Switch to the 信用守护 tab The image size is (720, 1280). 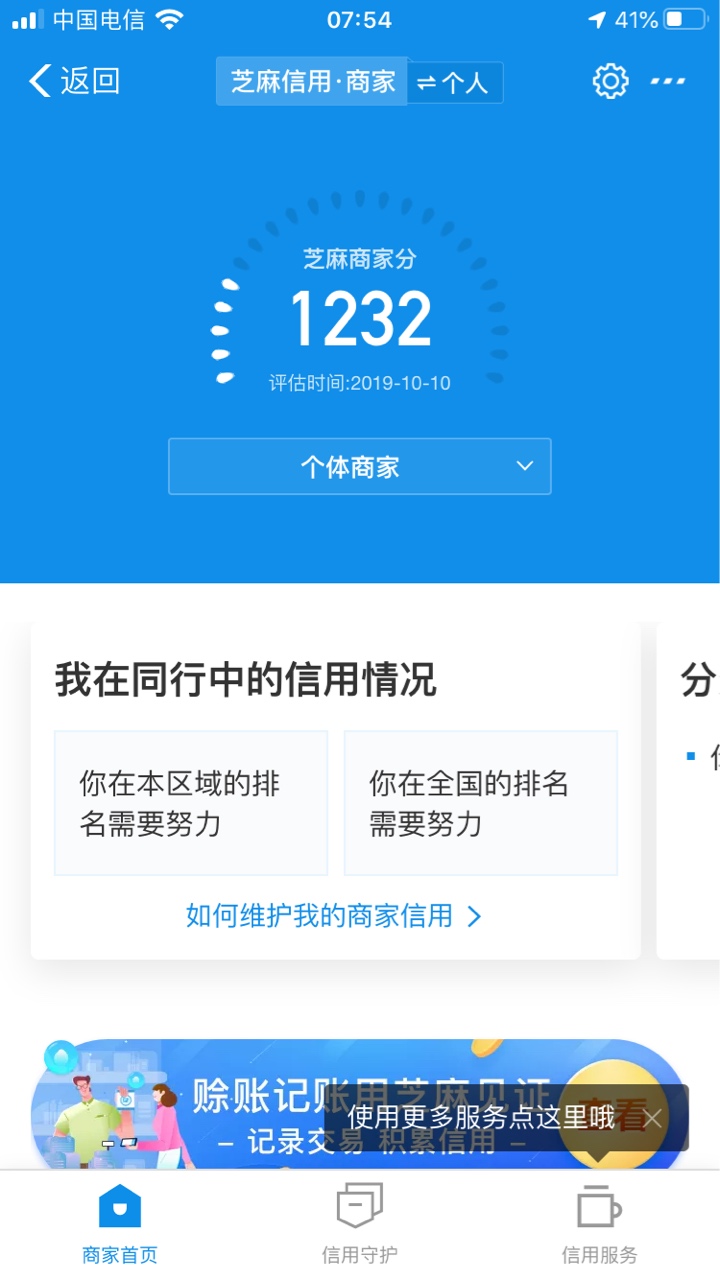[359, 1222]
